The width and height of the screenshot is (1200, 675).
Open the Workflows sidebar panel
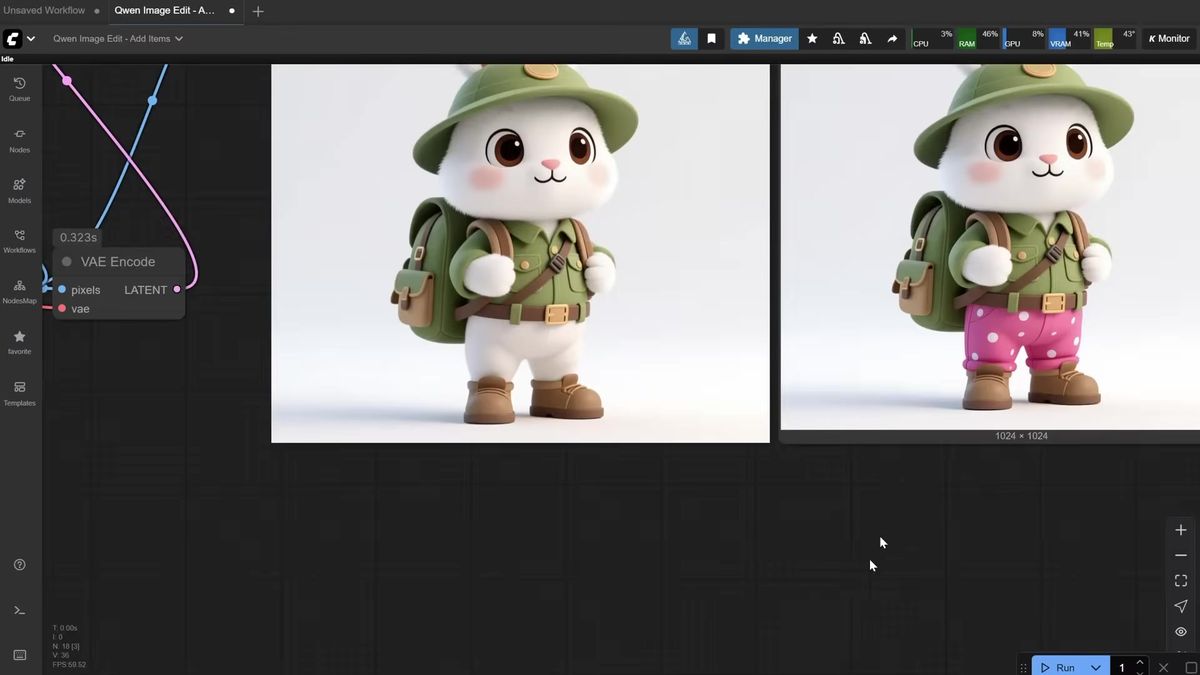pyautogui.click(x=19, y=241)
